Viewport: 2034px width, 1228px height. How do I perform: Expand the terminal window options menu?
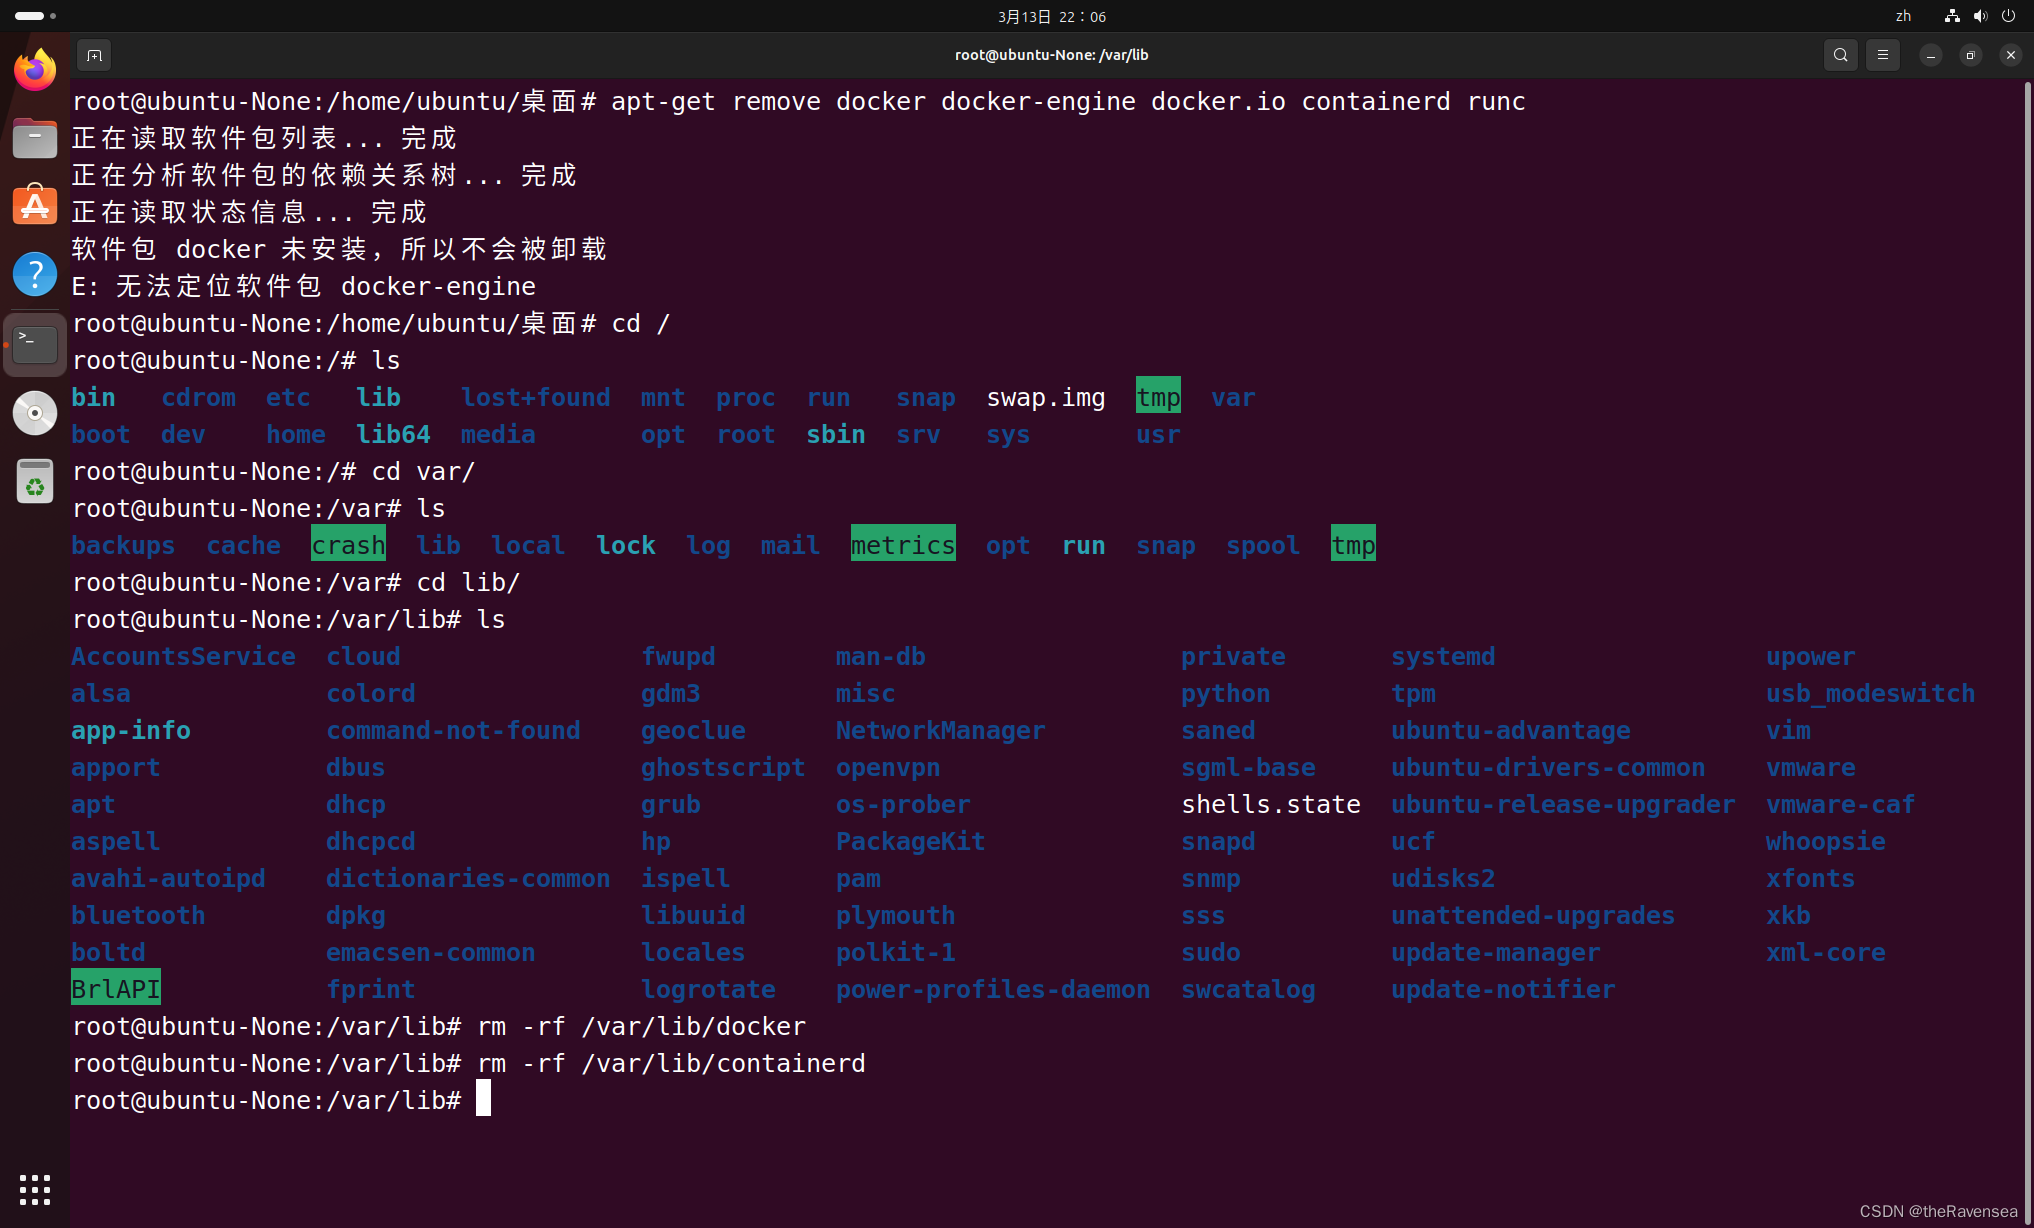coord(1881,55)
